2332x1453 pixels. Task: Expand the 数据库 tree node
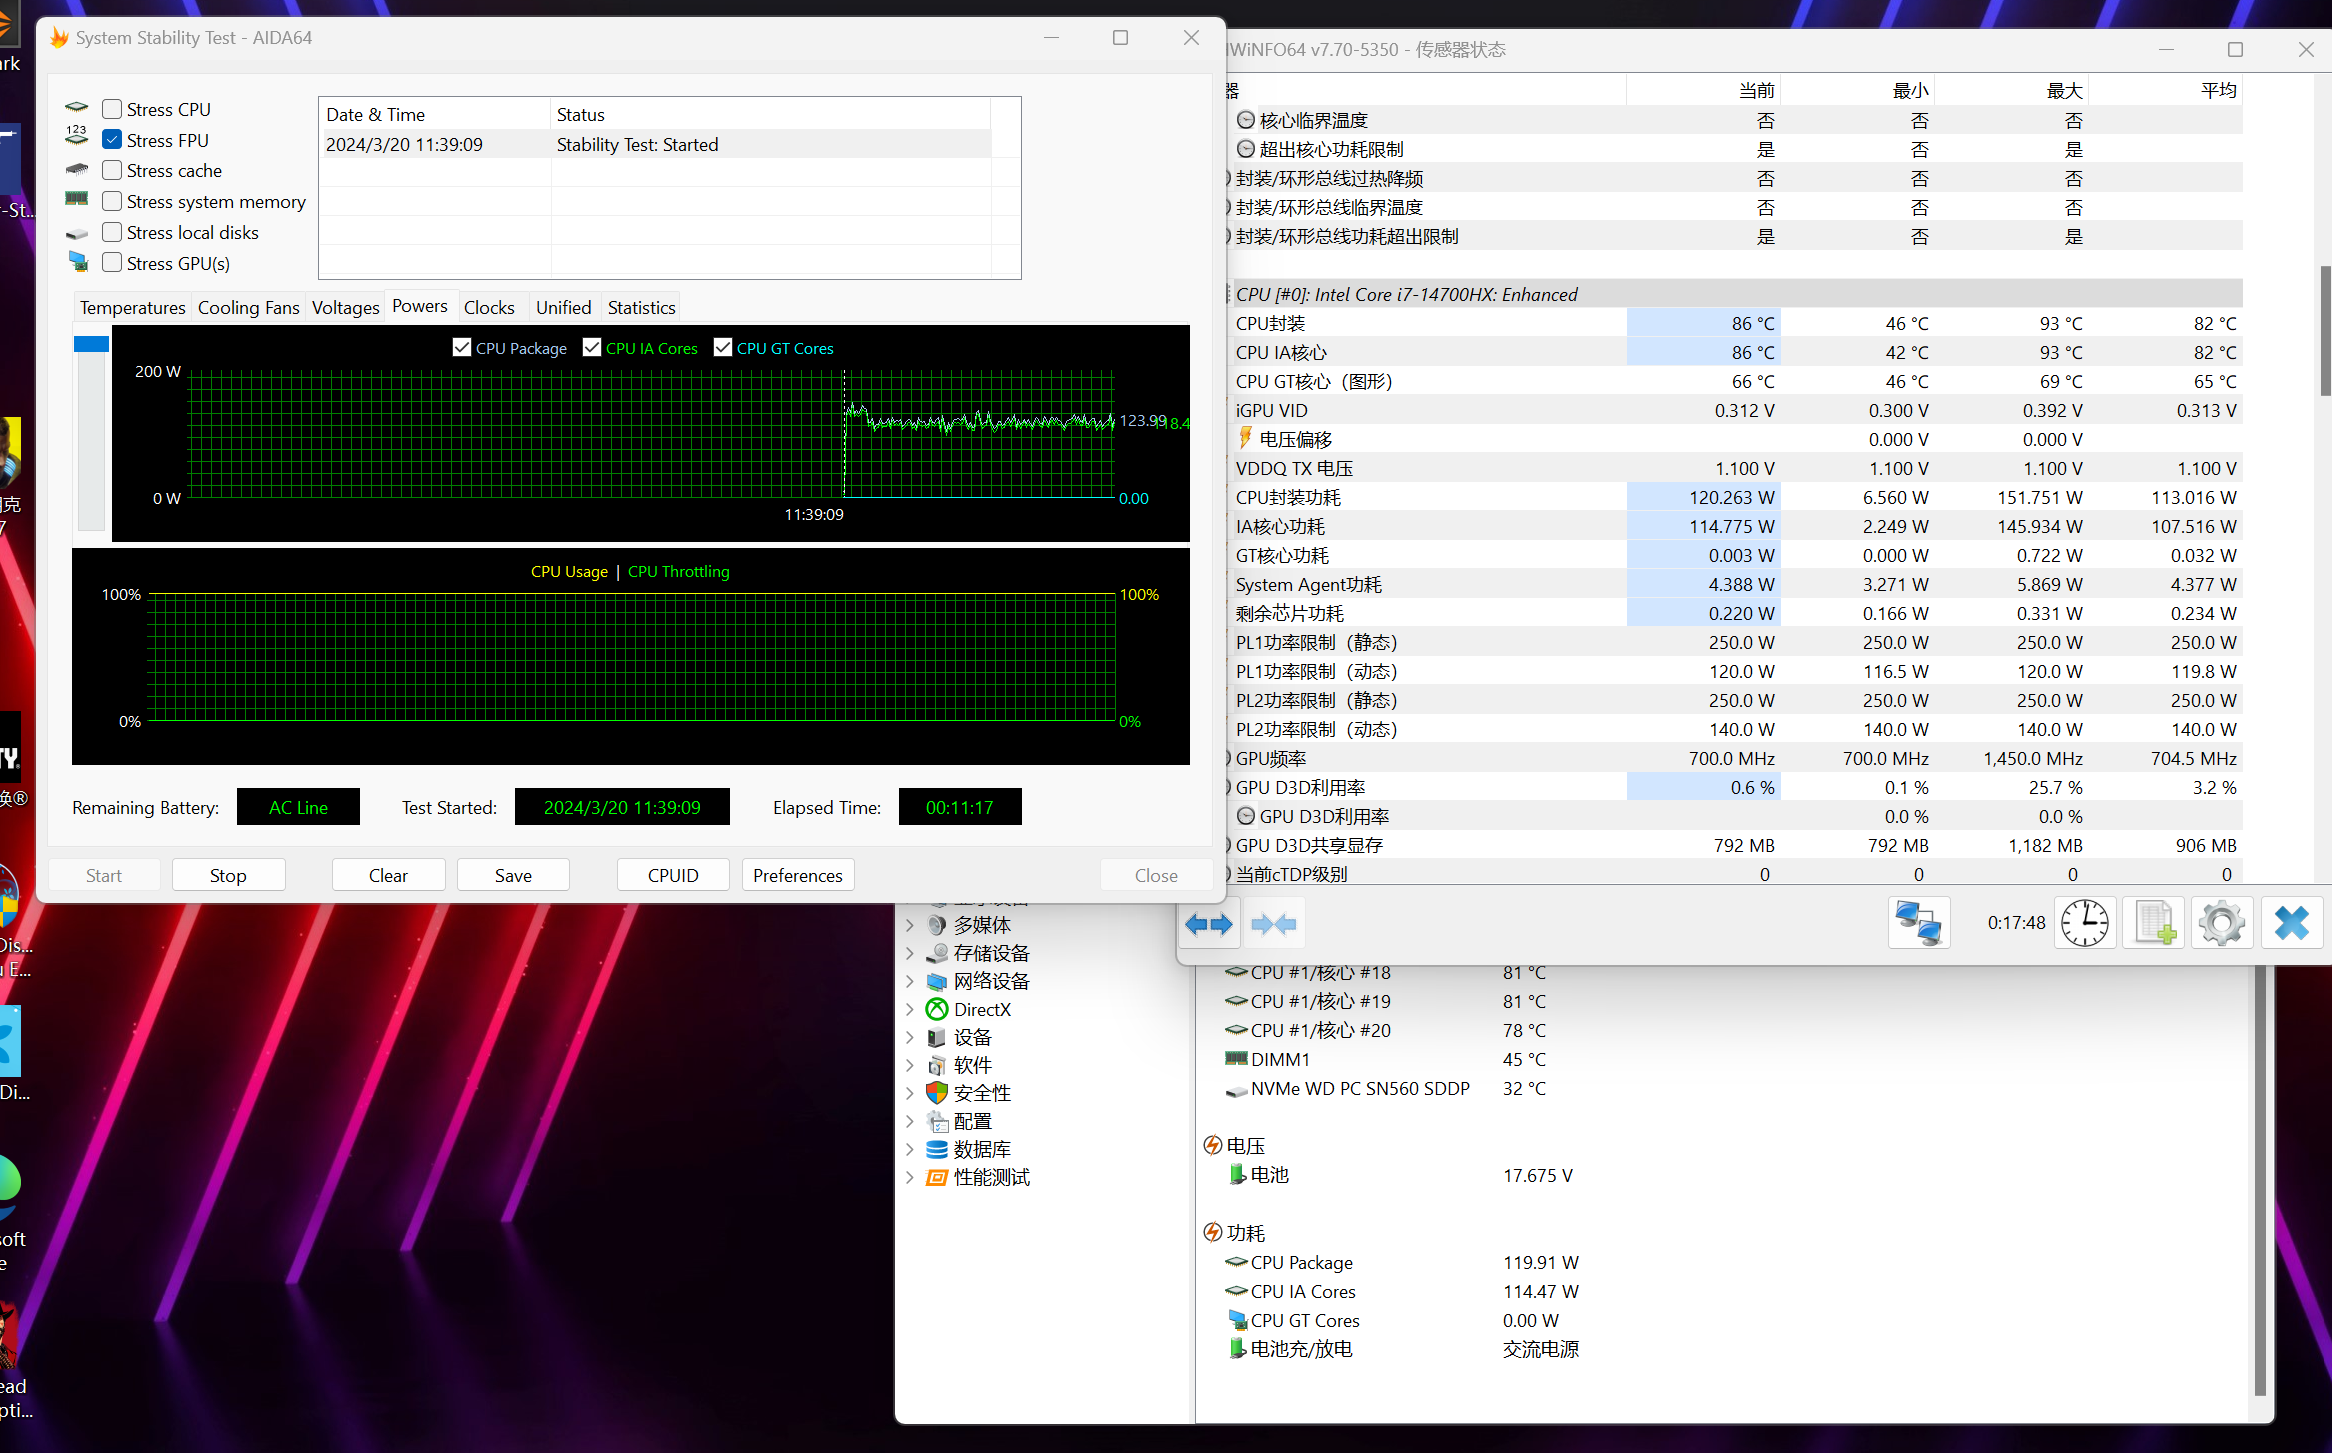[910, 1149]
